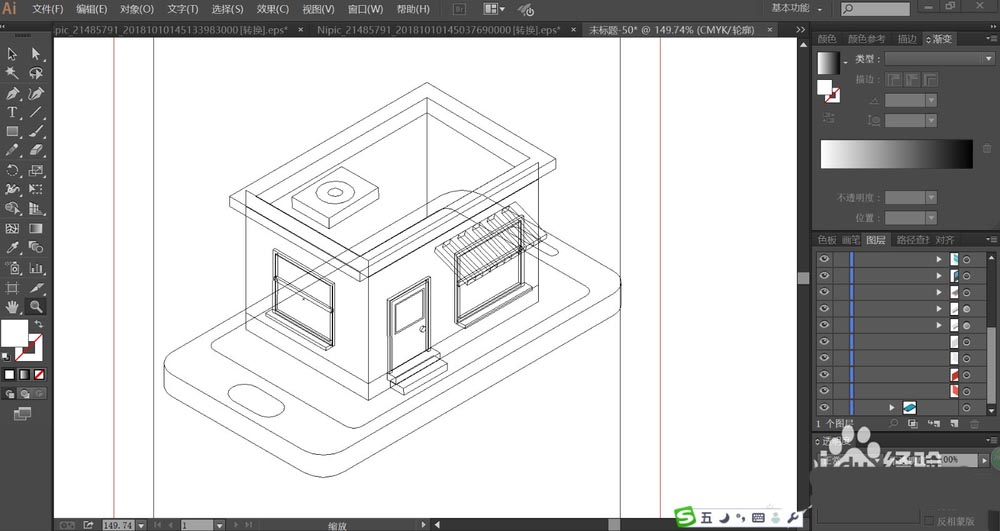Select the Artboard tool

[x=12, y=287]
